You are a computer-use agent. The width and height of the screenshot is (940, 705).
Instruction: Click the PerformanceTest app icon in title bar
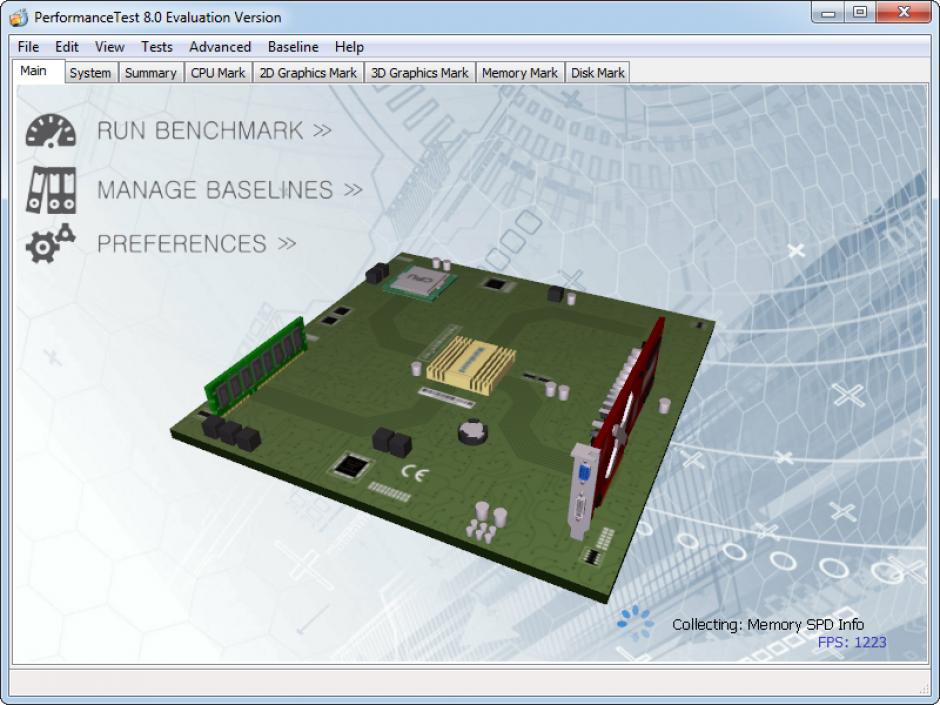click(19, 17)
